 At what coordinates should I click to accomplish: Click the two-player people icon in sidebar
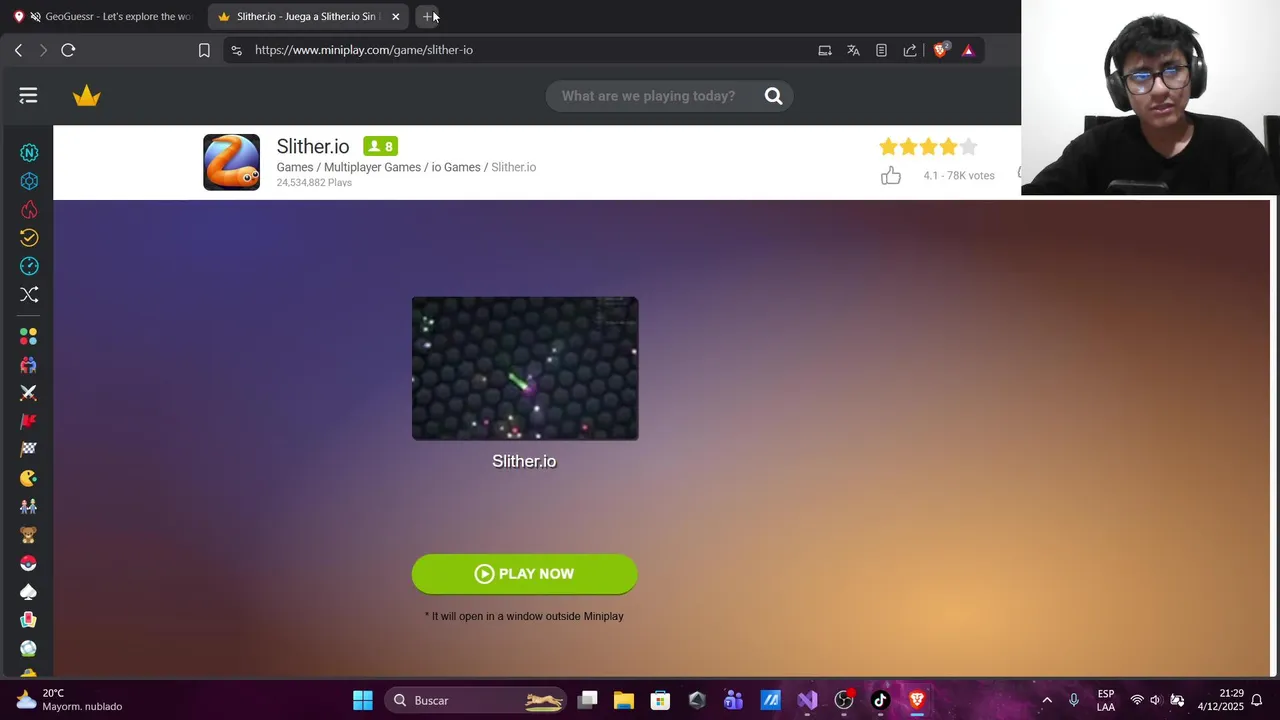(28, 365)
